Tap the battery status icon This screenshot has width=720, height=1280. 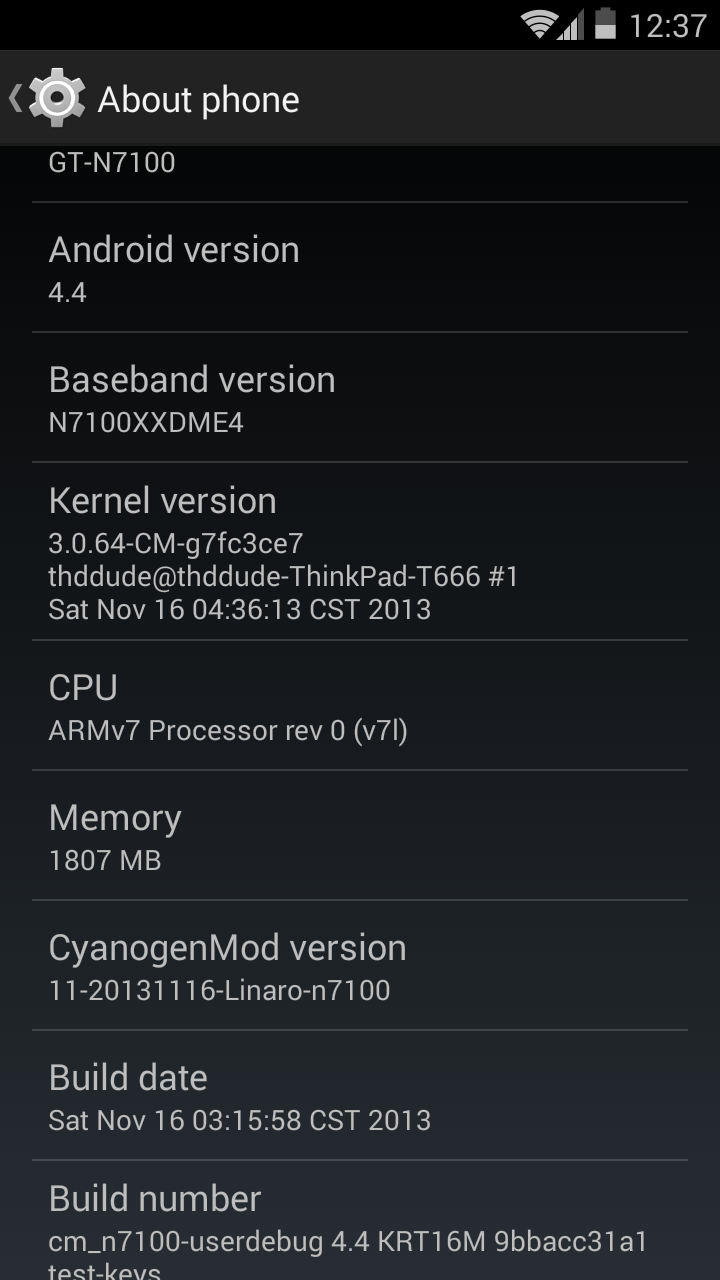click(x=605, y=24)
